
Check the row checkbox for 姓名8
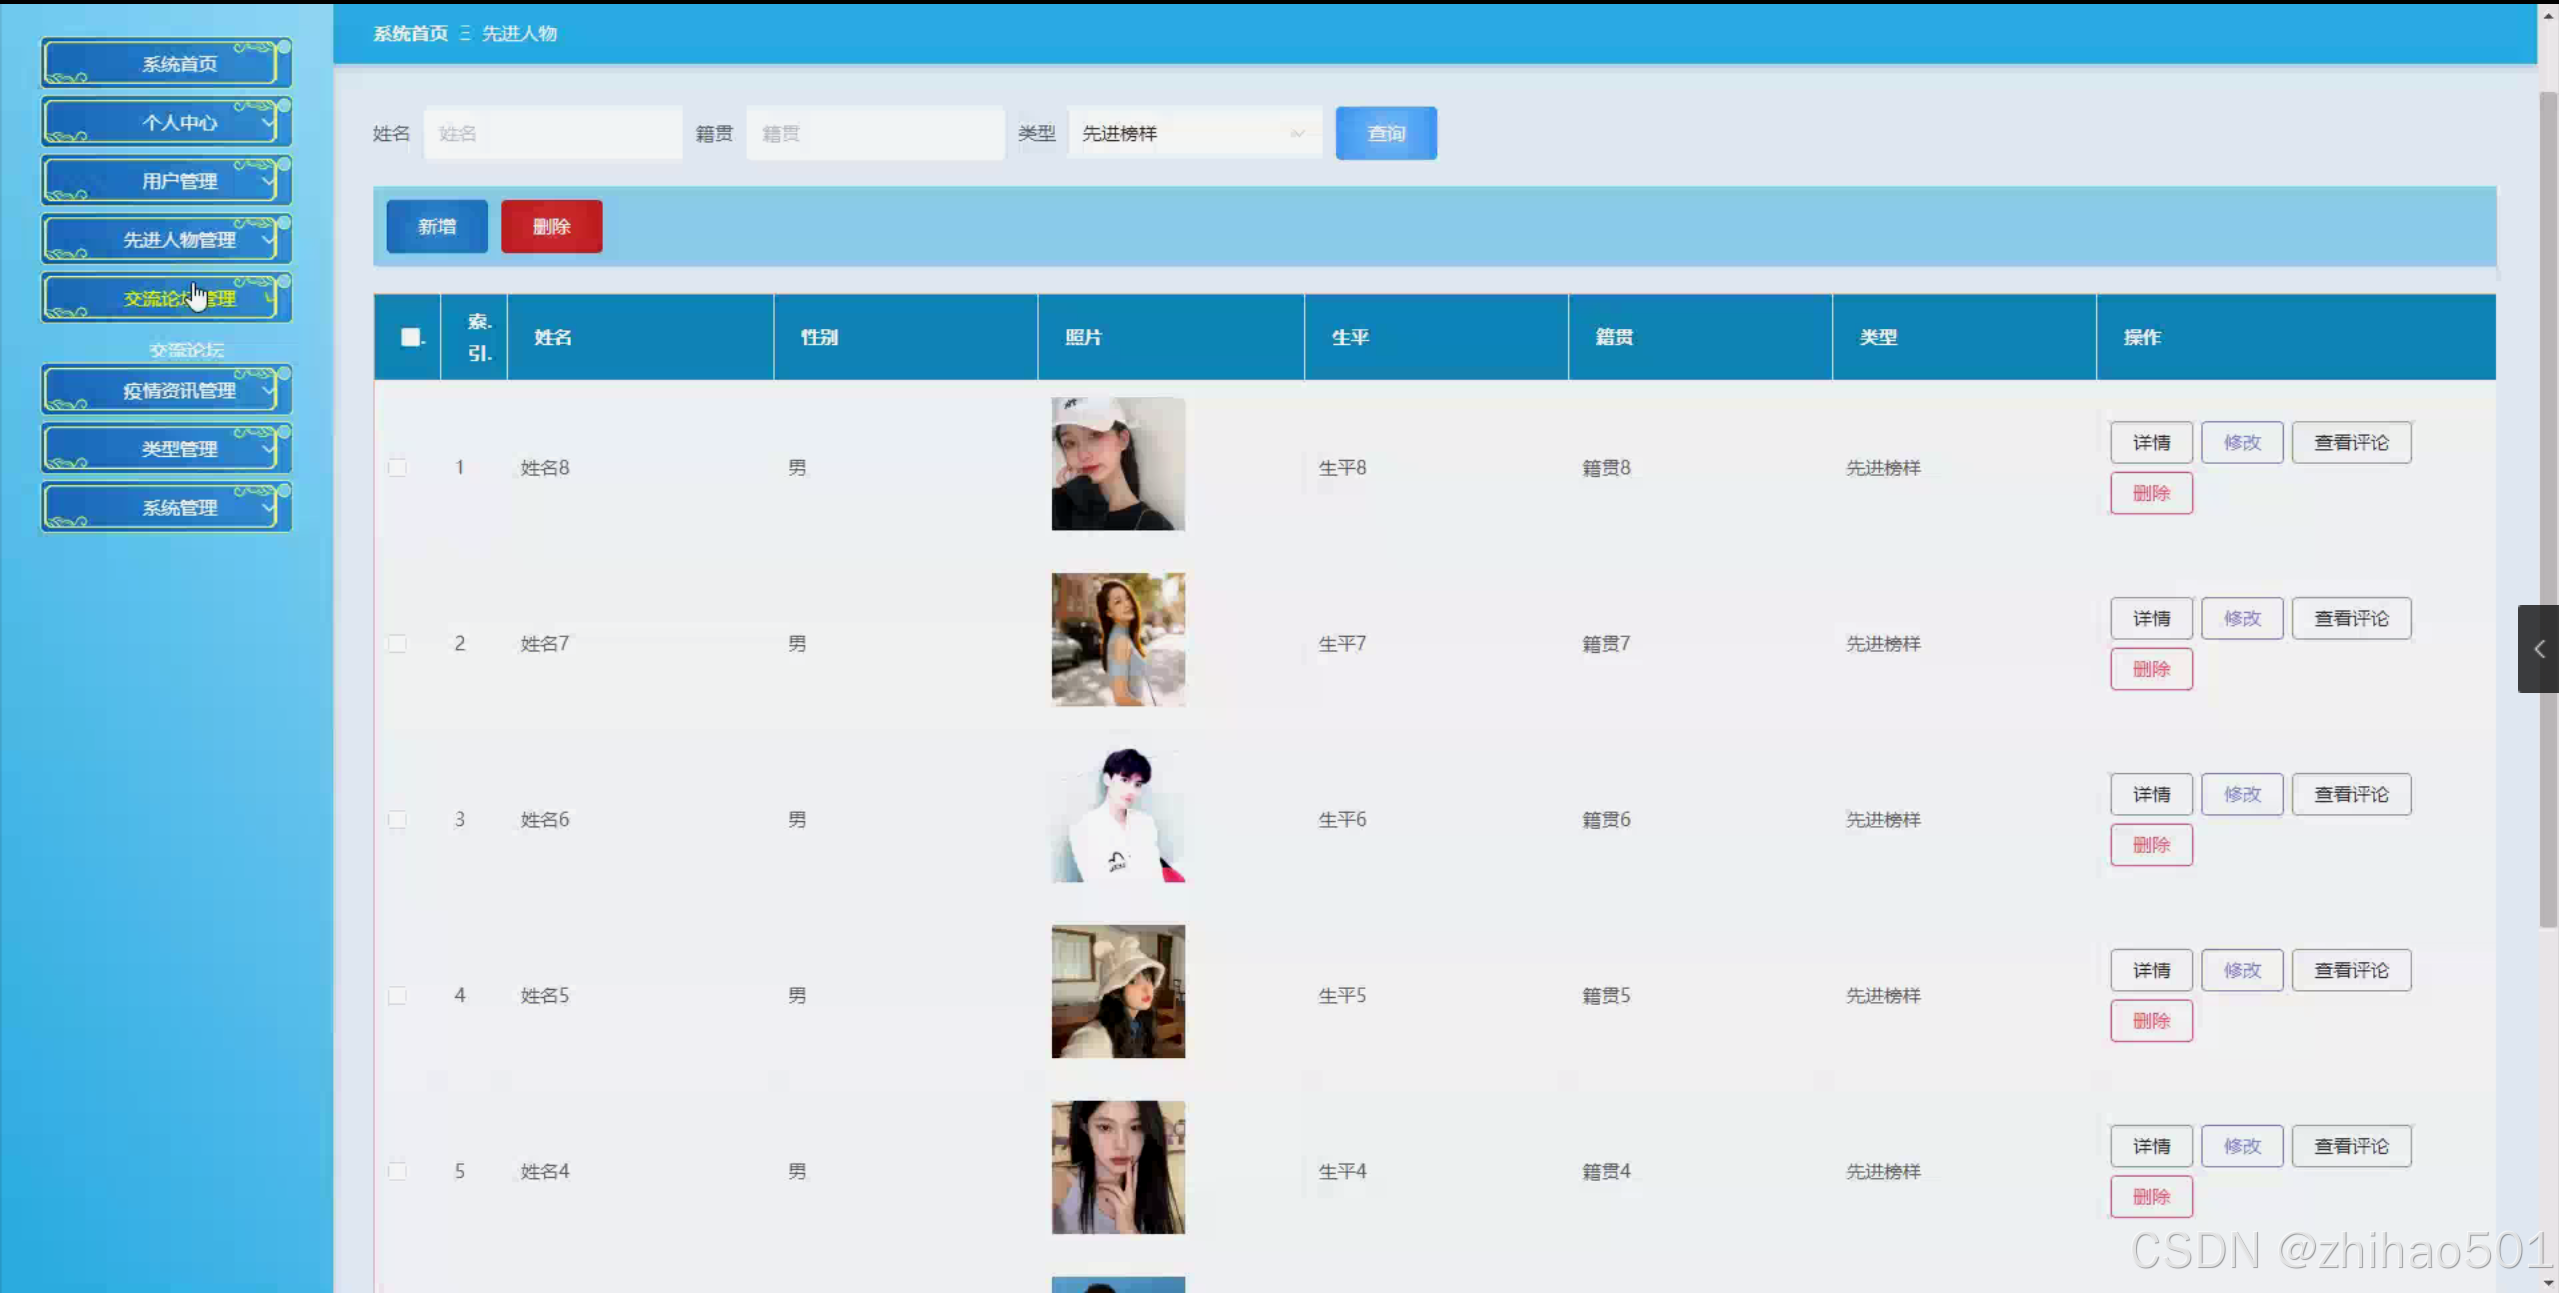[398, 467]
